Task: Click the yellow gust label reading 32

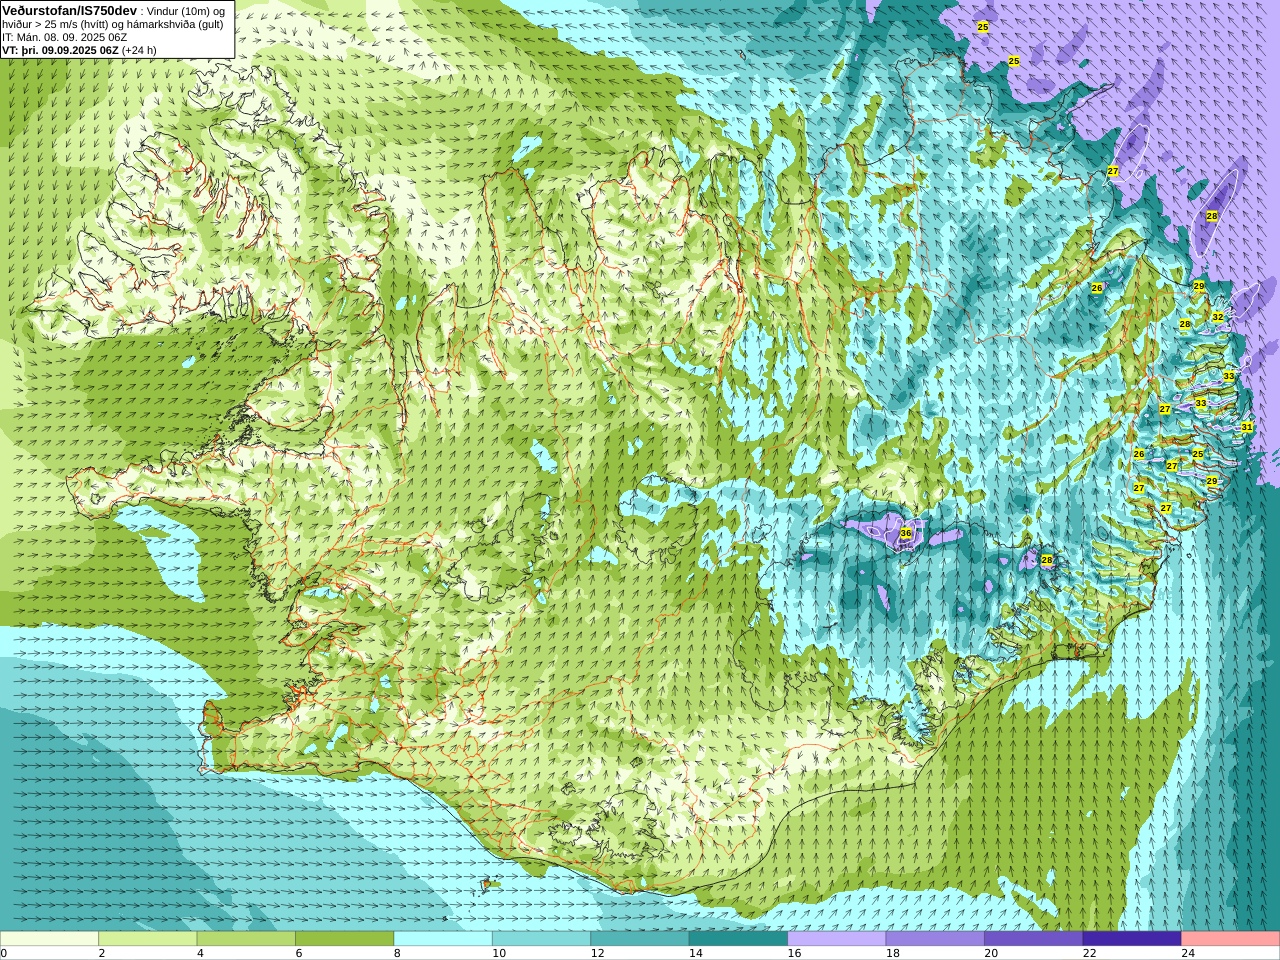Action: (1218, 317)
